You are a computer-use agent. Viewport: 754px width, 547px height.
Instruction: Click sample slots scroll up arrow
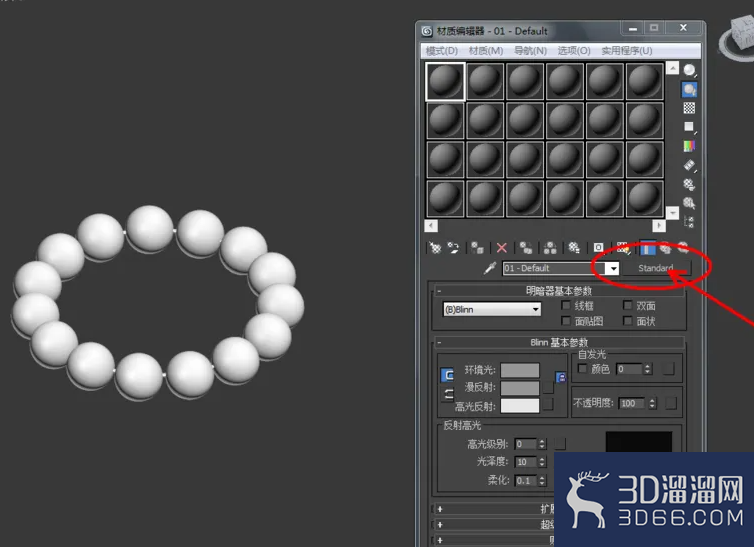672,68
